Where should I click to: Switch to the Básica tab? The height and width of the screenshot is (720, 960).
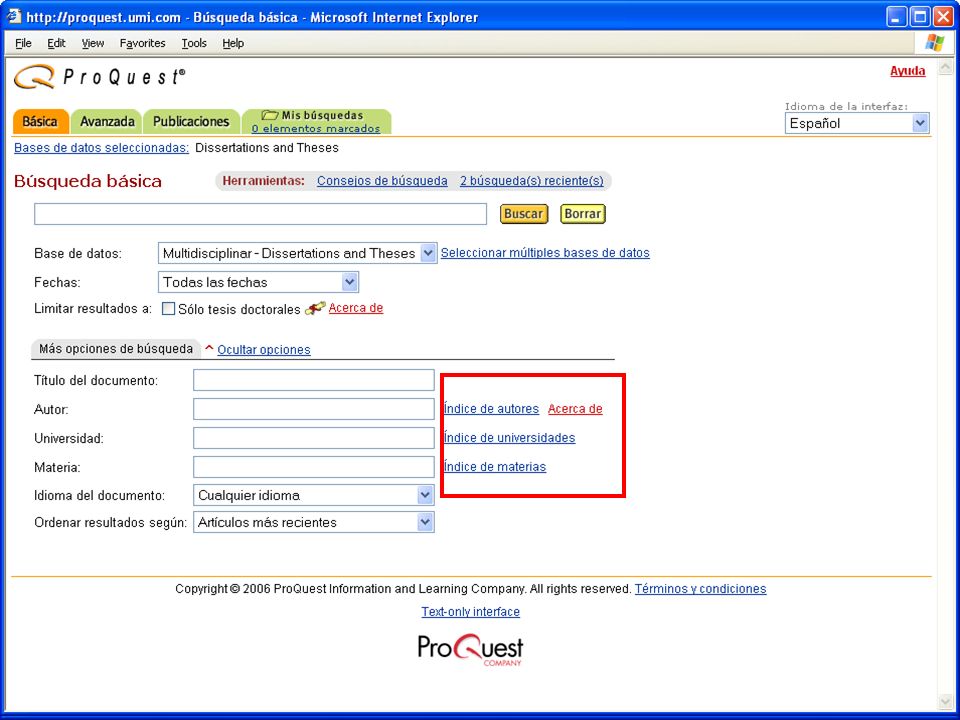(40, 121)
